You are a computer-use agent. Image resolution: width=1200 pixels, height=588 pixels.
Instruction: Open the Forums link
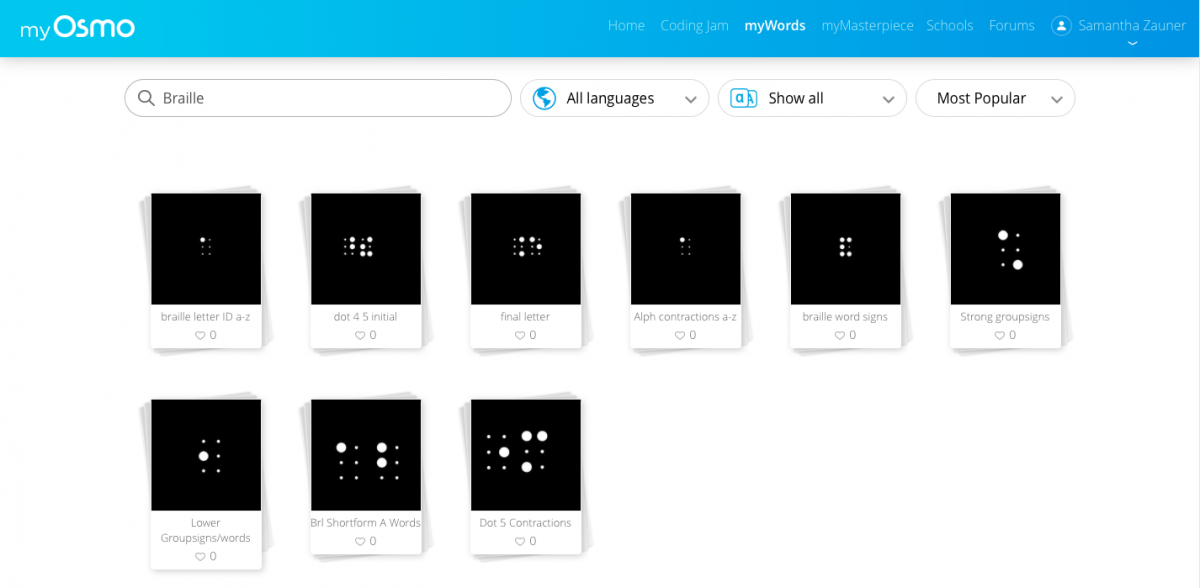pyautogui.click(x=1011, y=25)
